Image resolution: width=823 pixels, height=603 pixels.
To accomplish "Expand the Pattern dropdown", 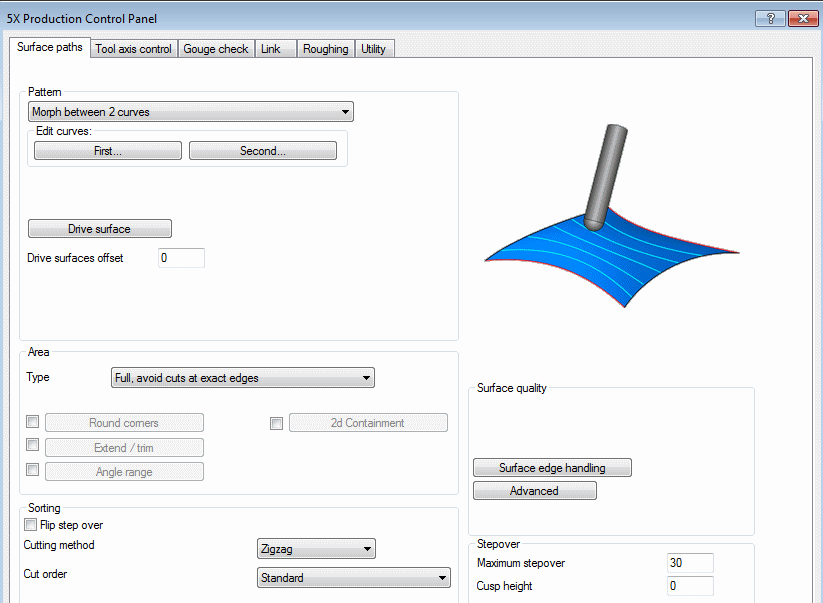I will pyautogui.click(x=191, y=112).
